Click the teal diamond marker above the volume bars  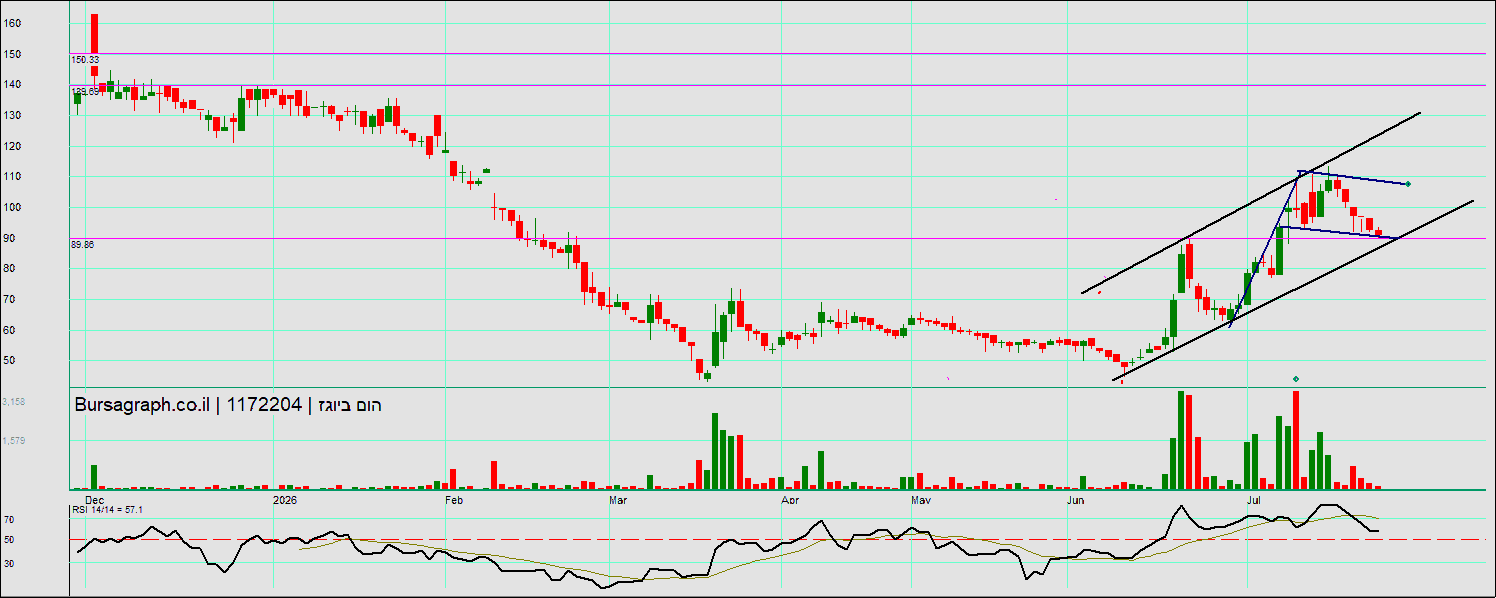(x=1296, y=379)
